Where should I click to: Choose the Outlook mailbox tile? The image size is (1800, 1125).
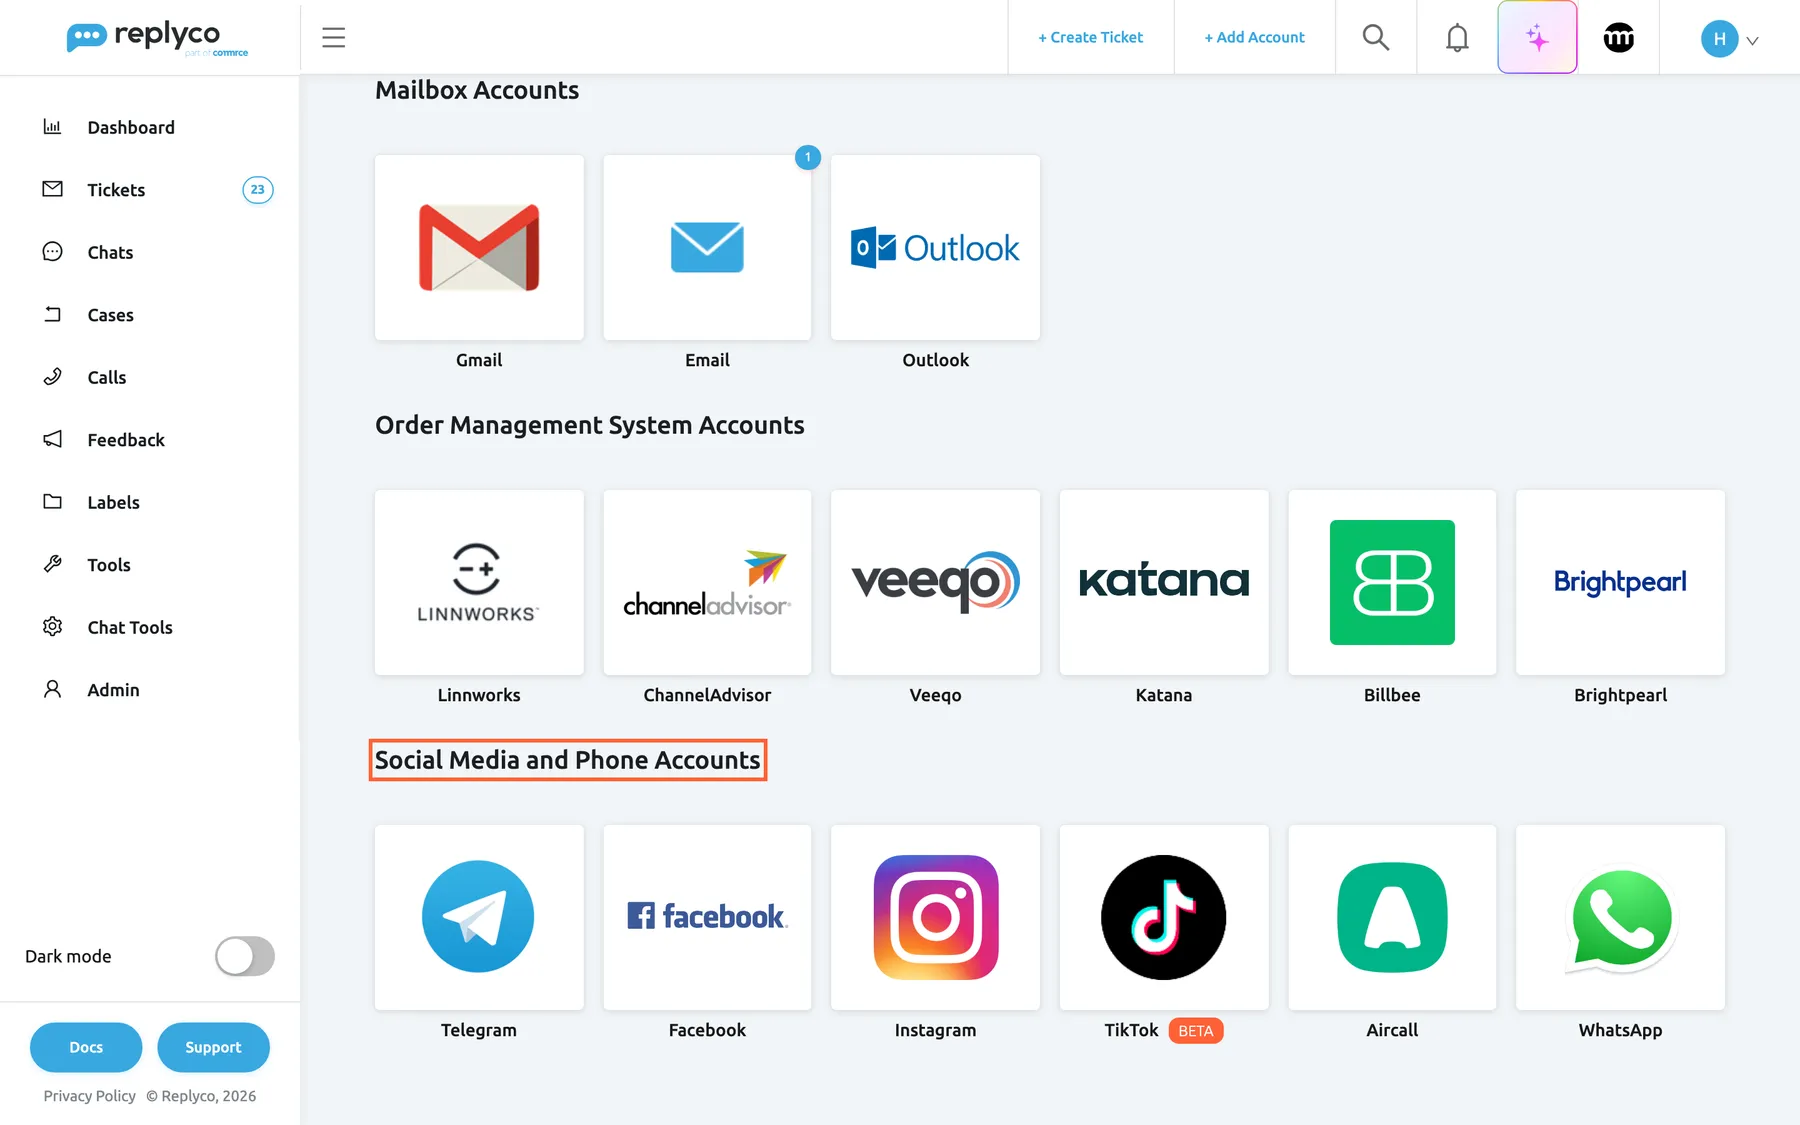pos(935,247)
